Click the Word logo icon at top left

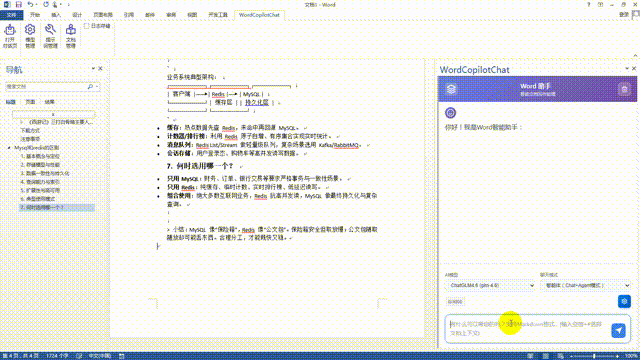click(7, 4)
